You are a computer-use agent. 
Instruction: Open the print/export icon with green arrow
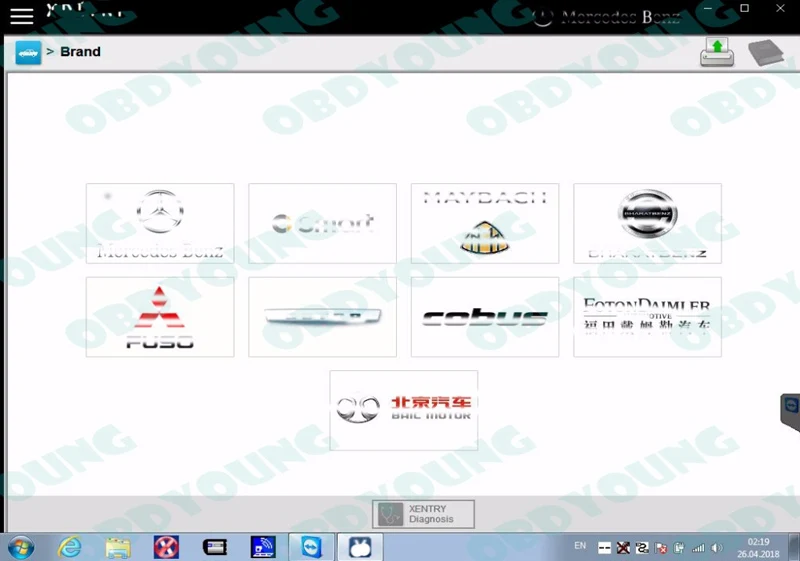click(x=717, y=52)
